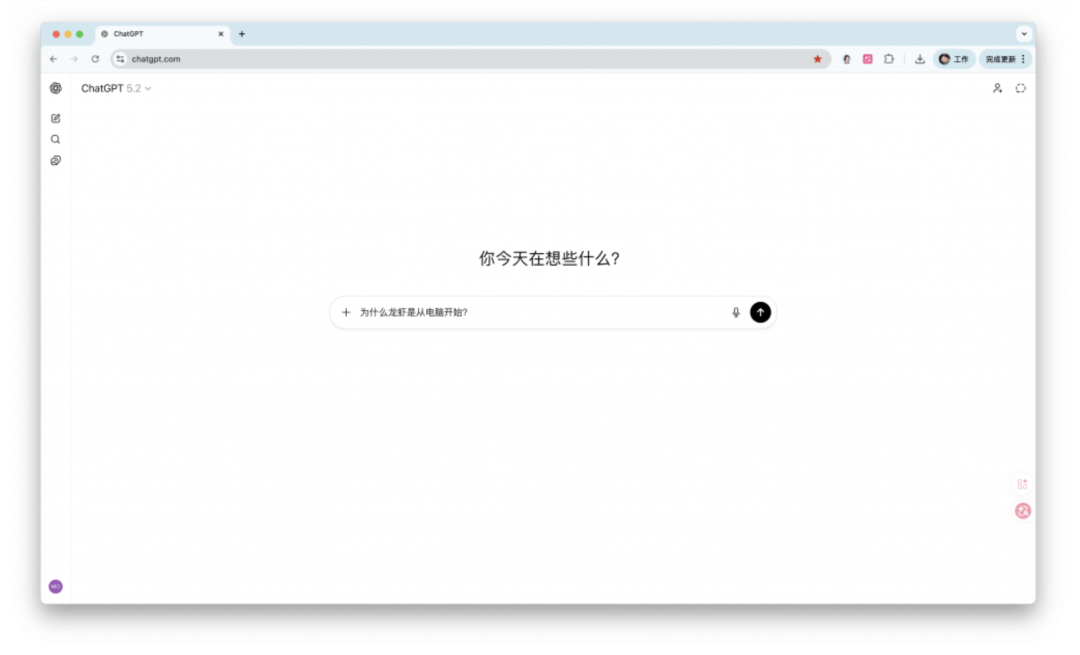Click the site info icon in address bar
Image resolution: width=1080 pixels, height=655 pixels.
coord(121,59)
